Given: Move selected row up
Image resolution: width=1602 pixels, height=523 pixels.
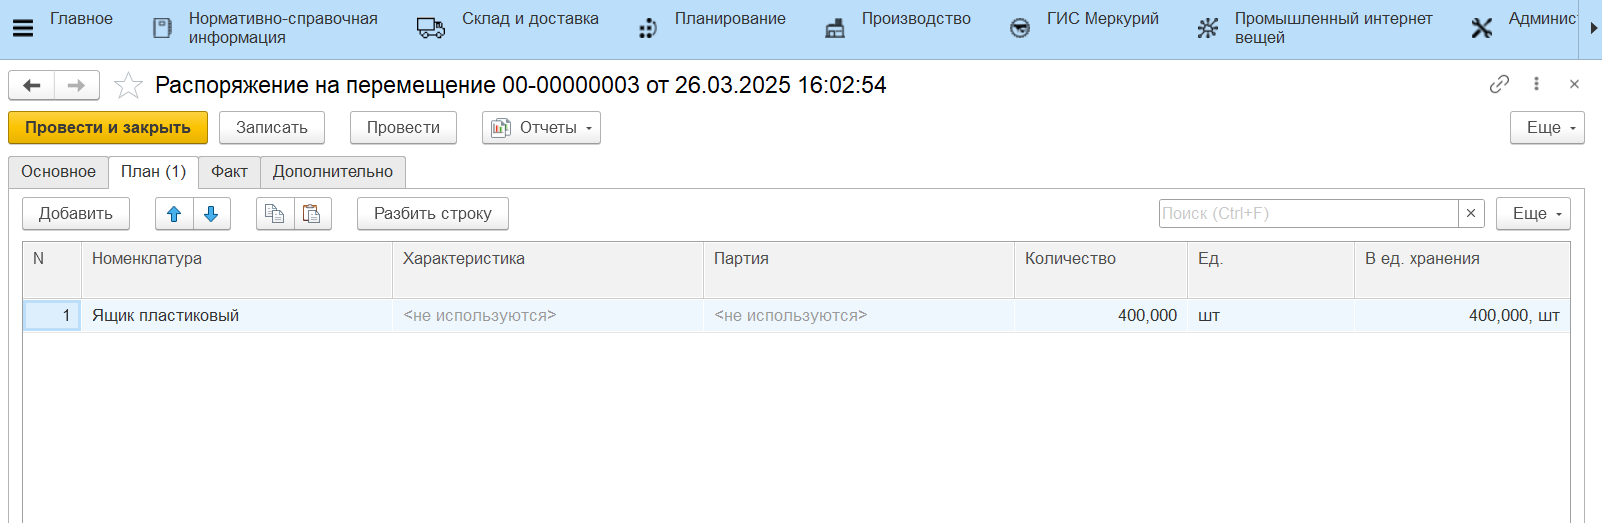Looking at the screenshot, I should pyautogui.click(x=174, y=214).
